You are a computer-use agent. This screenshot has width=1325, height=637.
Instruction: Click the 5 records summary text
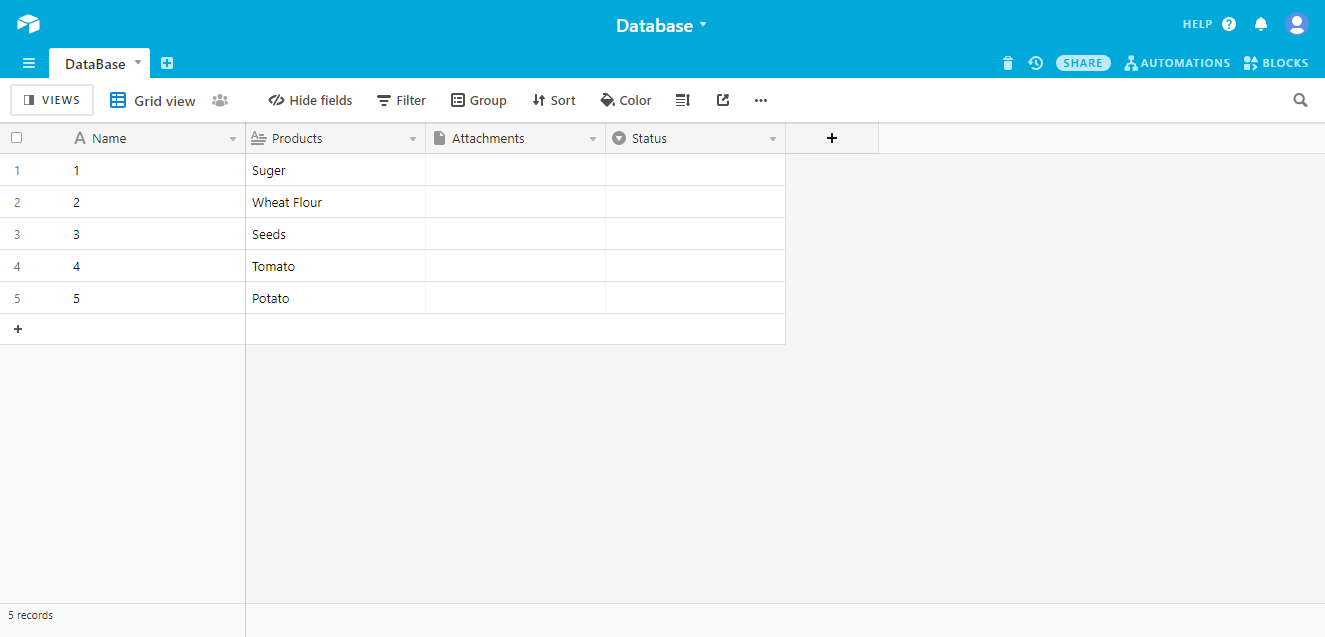[x=31, y=615]
